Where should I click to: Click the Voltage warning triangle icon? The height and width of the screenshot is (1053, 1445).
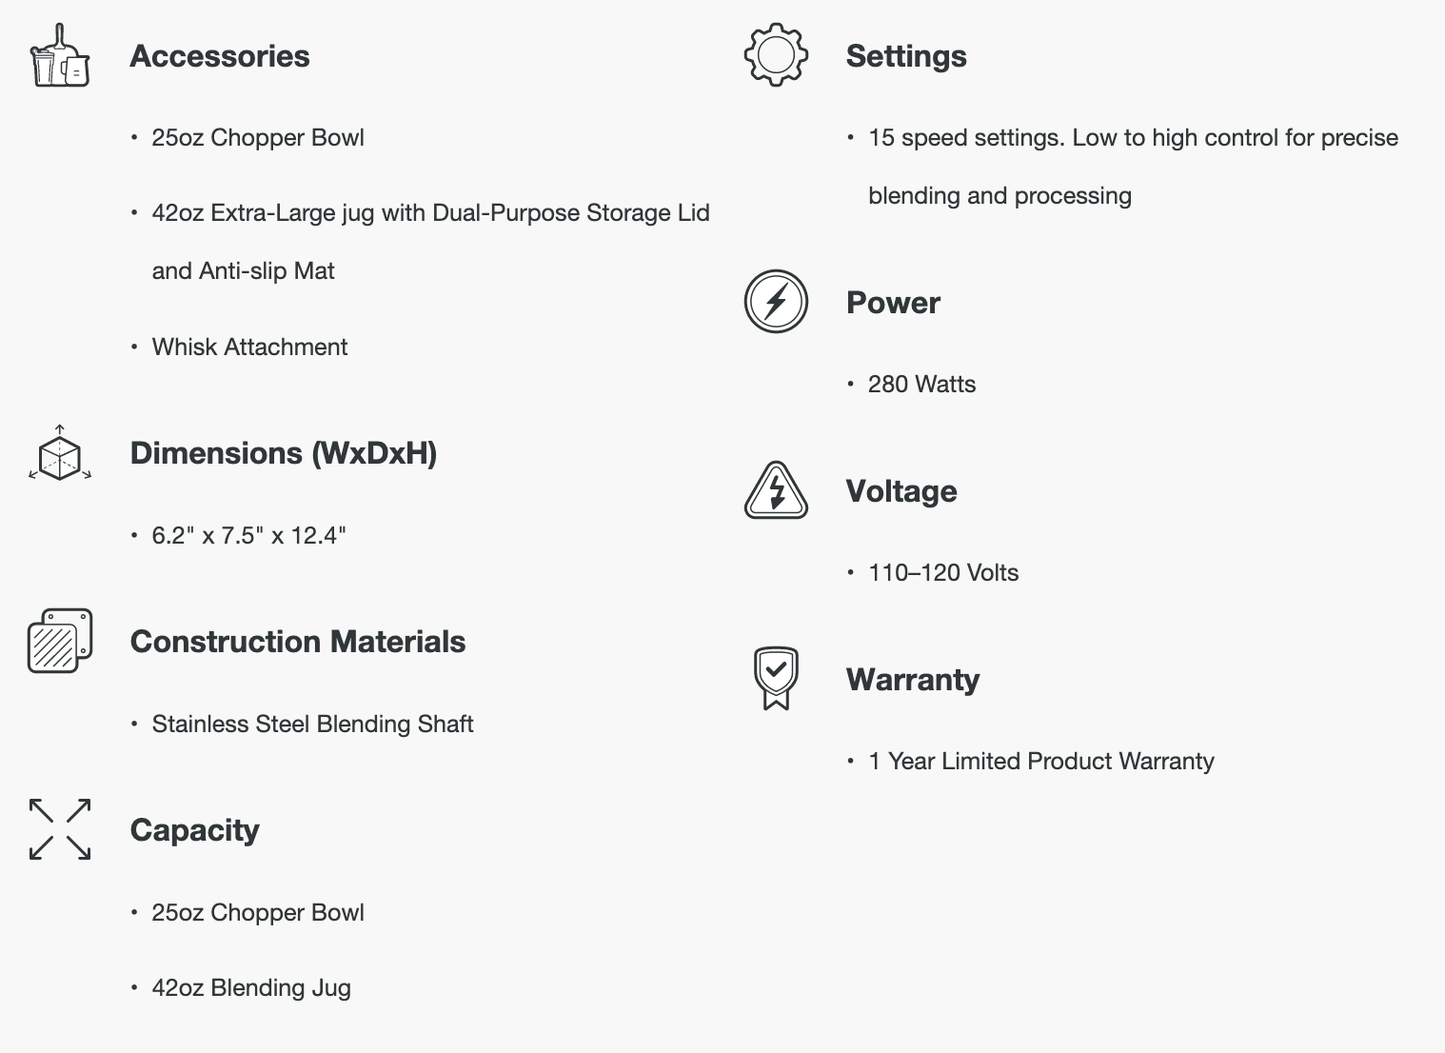pyautogui.click(x=776, y=491)
